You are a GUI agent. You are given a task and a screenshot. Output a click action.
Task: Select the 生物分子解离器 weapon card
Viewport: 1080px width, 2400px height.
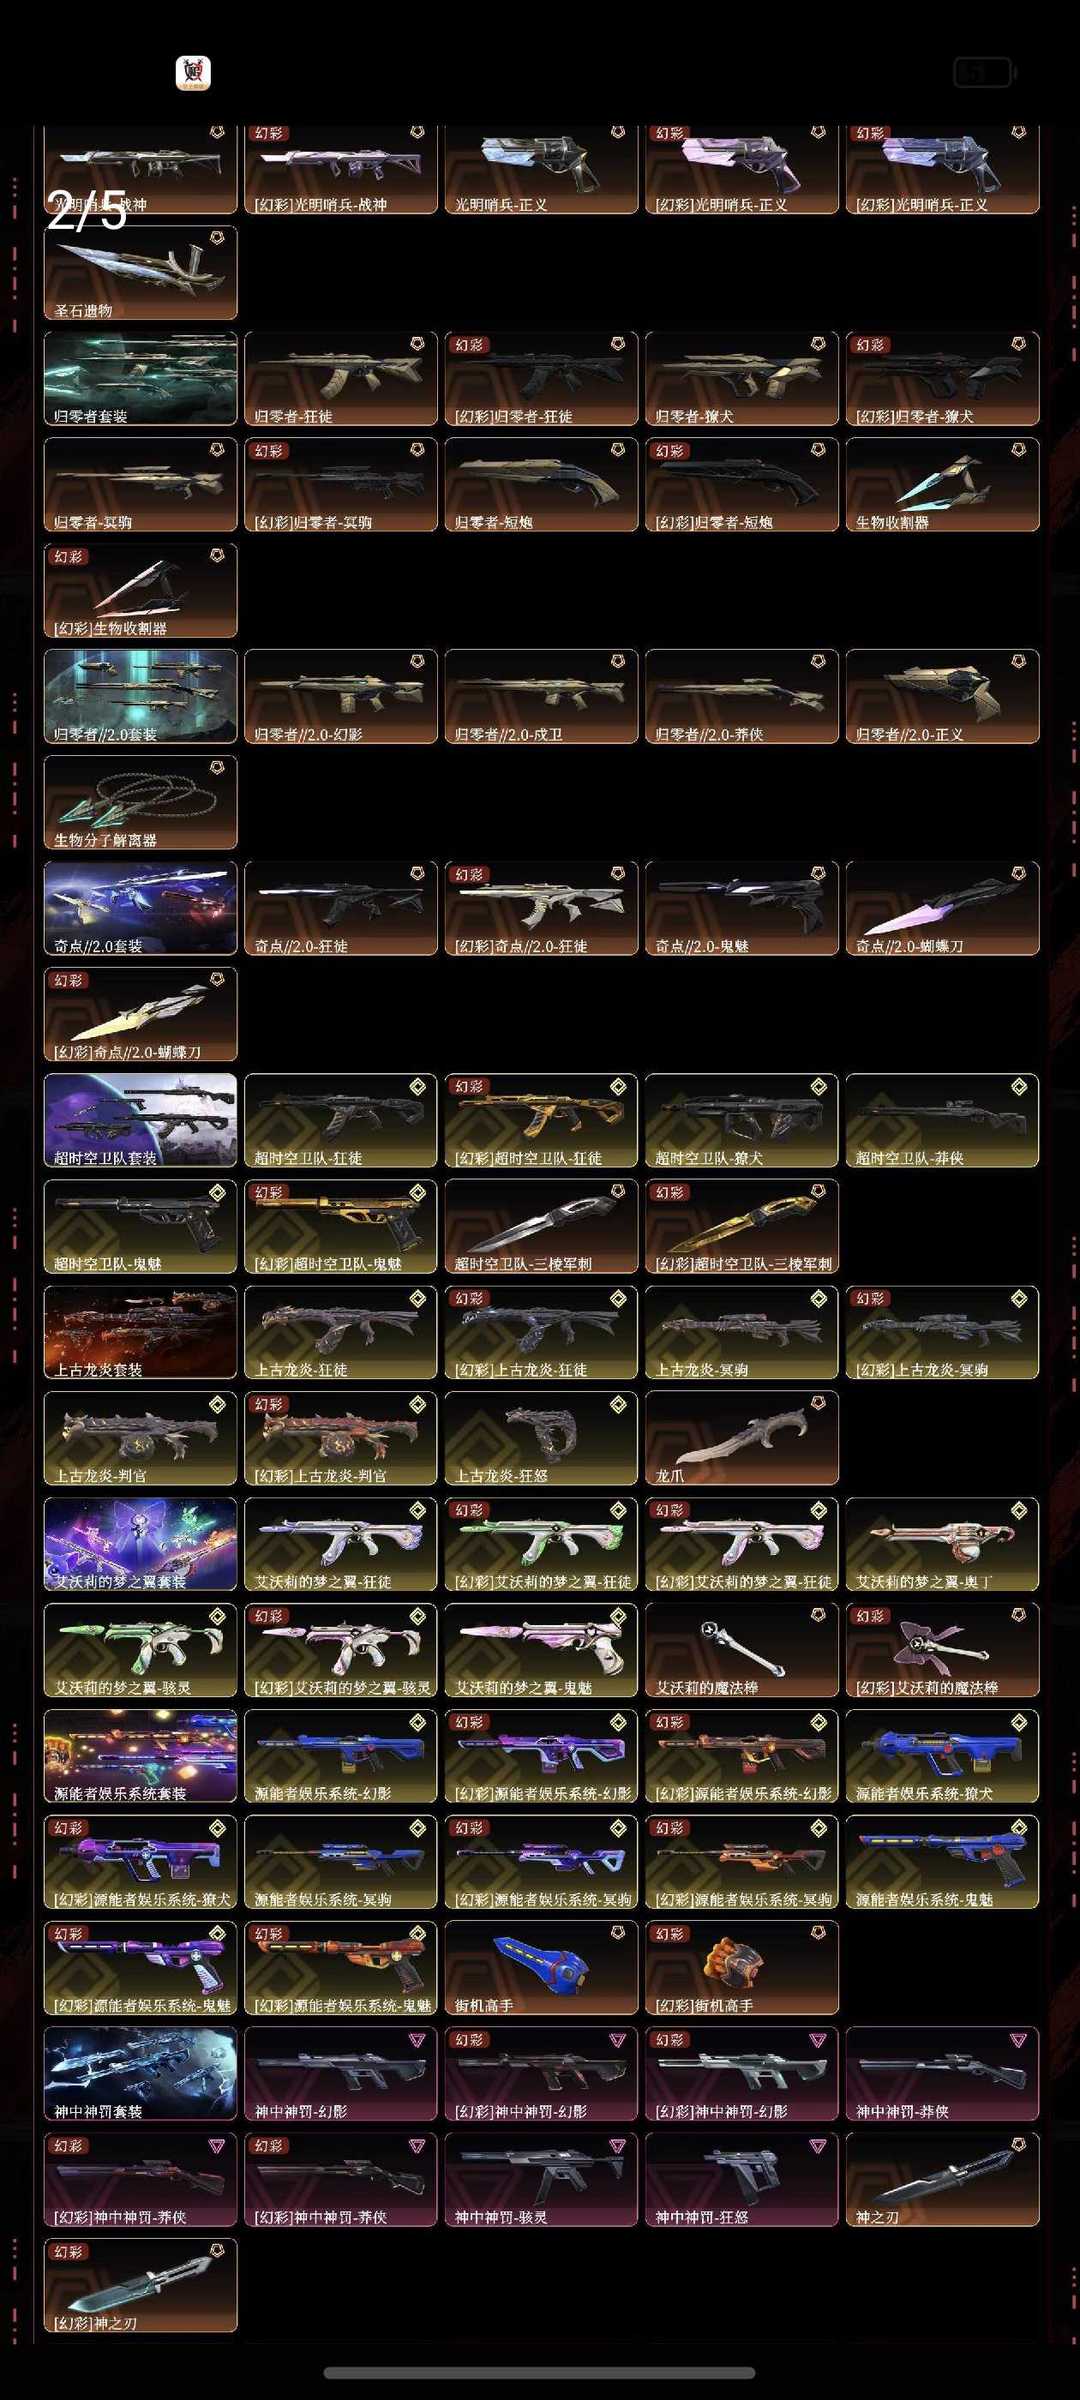pyautogui.click(x=140, y=803)
